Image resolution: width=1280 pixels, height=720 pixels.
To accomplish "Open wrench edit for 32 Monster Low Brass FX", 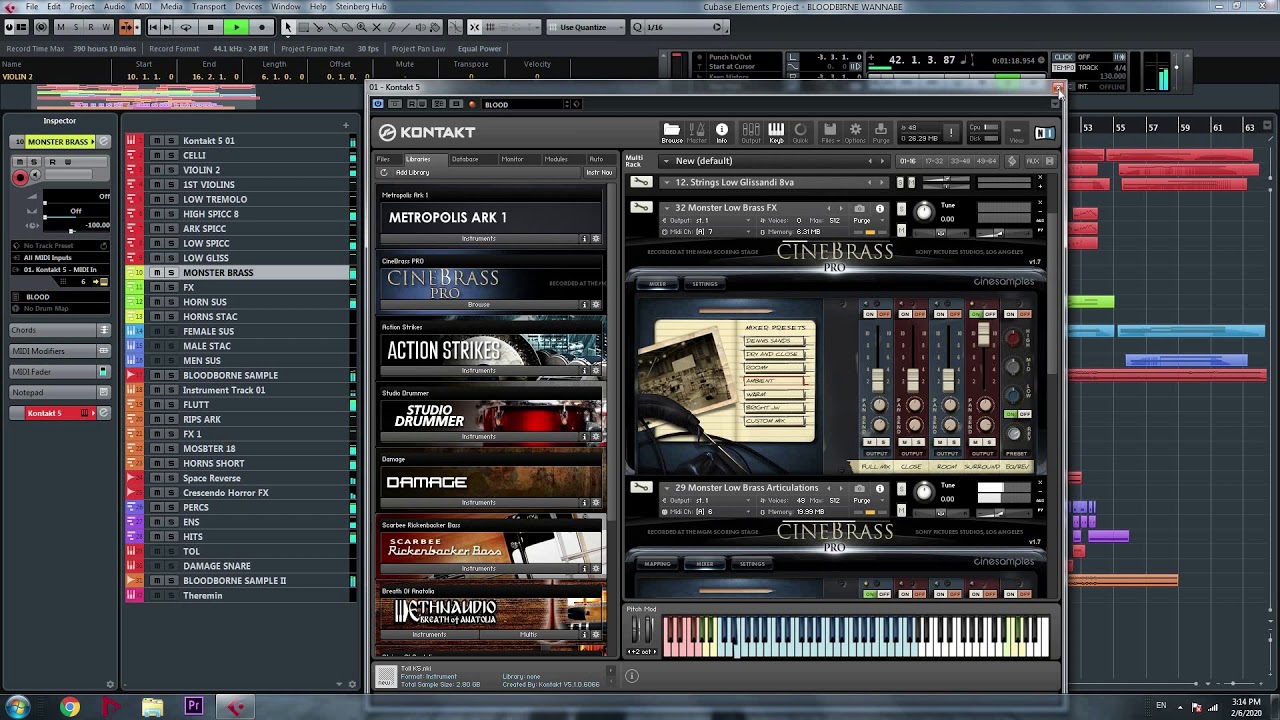I will [x=641, y=208].
